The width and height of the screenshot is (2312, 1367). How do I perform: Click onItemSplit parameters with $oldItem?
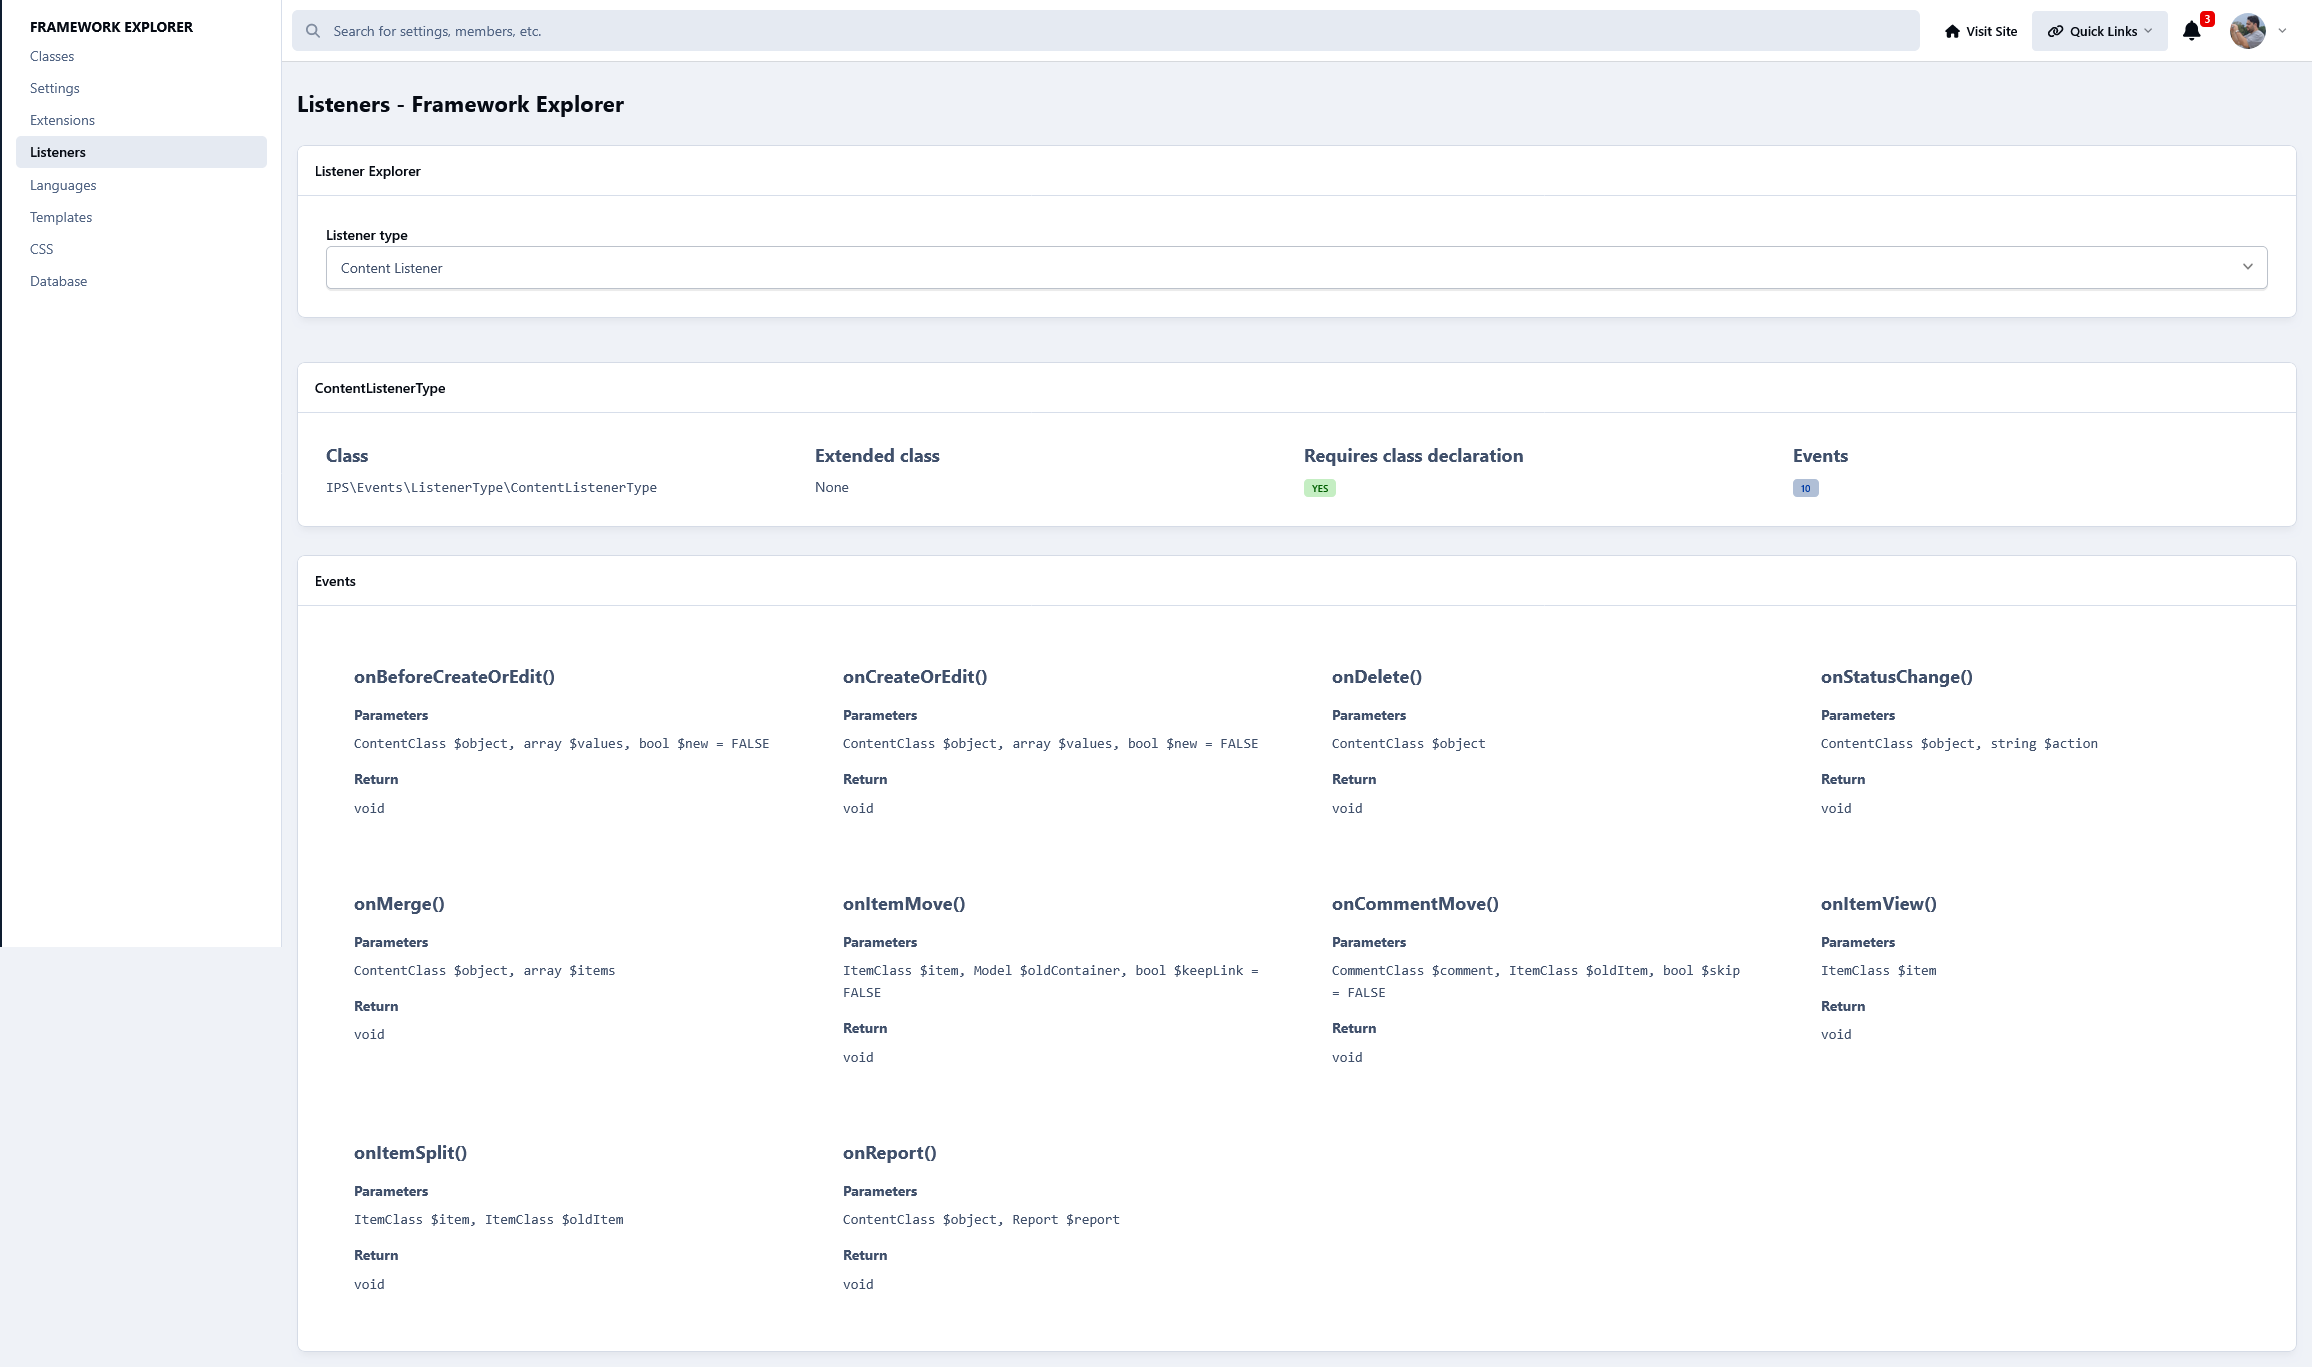[x=488, y=1220]
